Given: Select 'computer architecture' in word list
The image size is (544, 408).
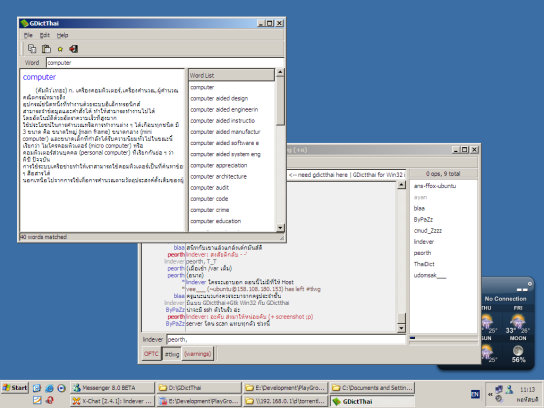Looking at the screenshot, I should tap(218, 177).
